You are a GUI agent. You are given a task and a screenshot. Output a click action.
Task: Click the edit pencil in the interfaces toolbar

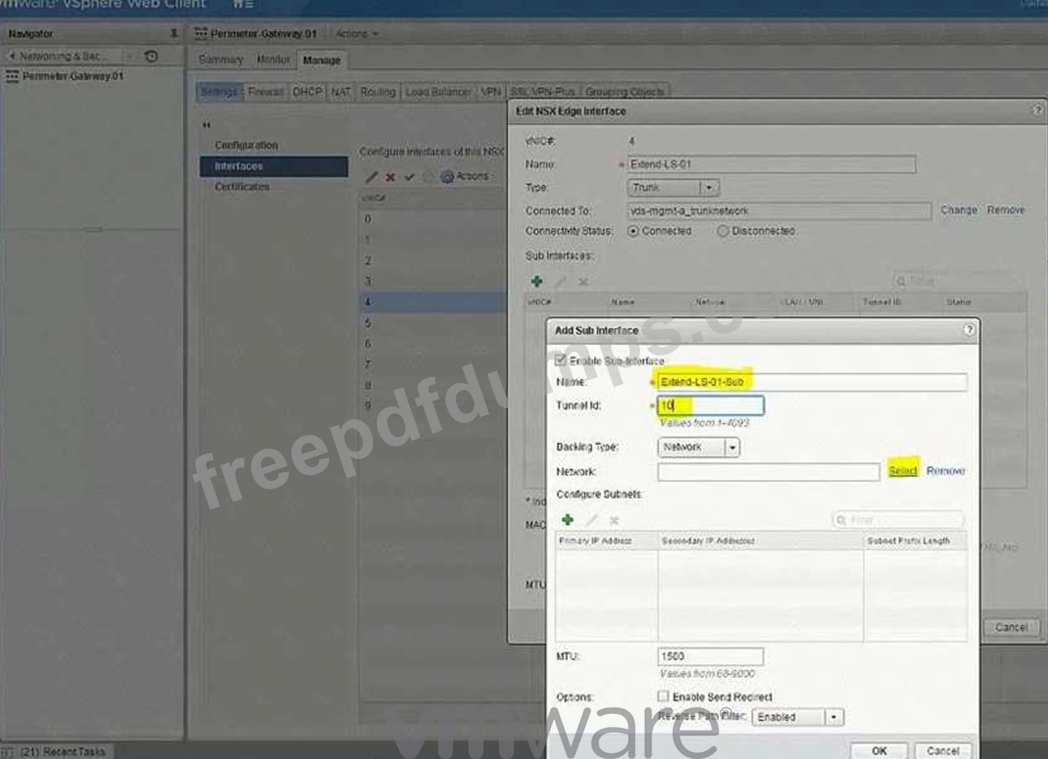pyautogui.click(x=372, y=176)
